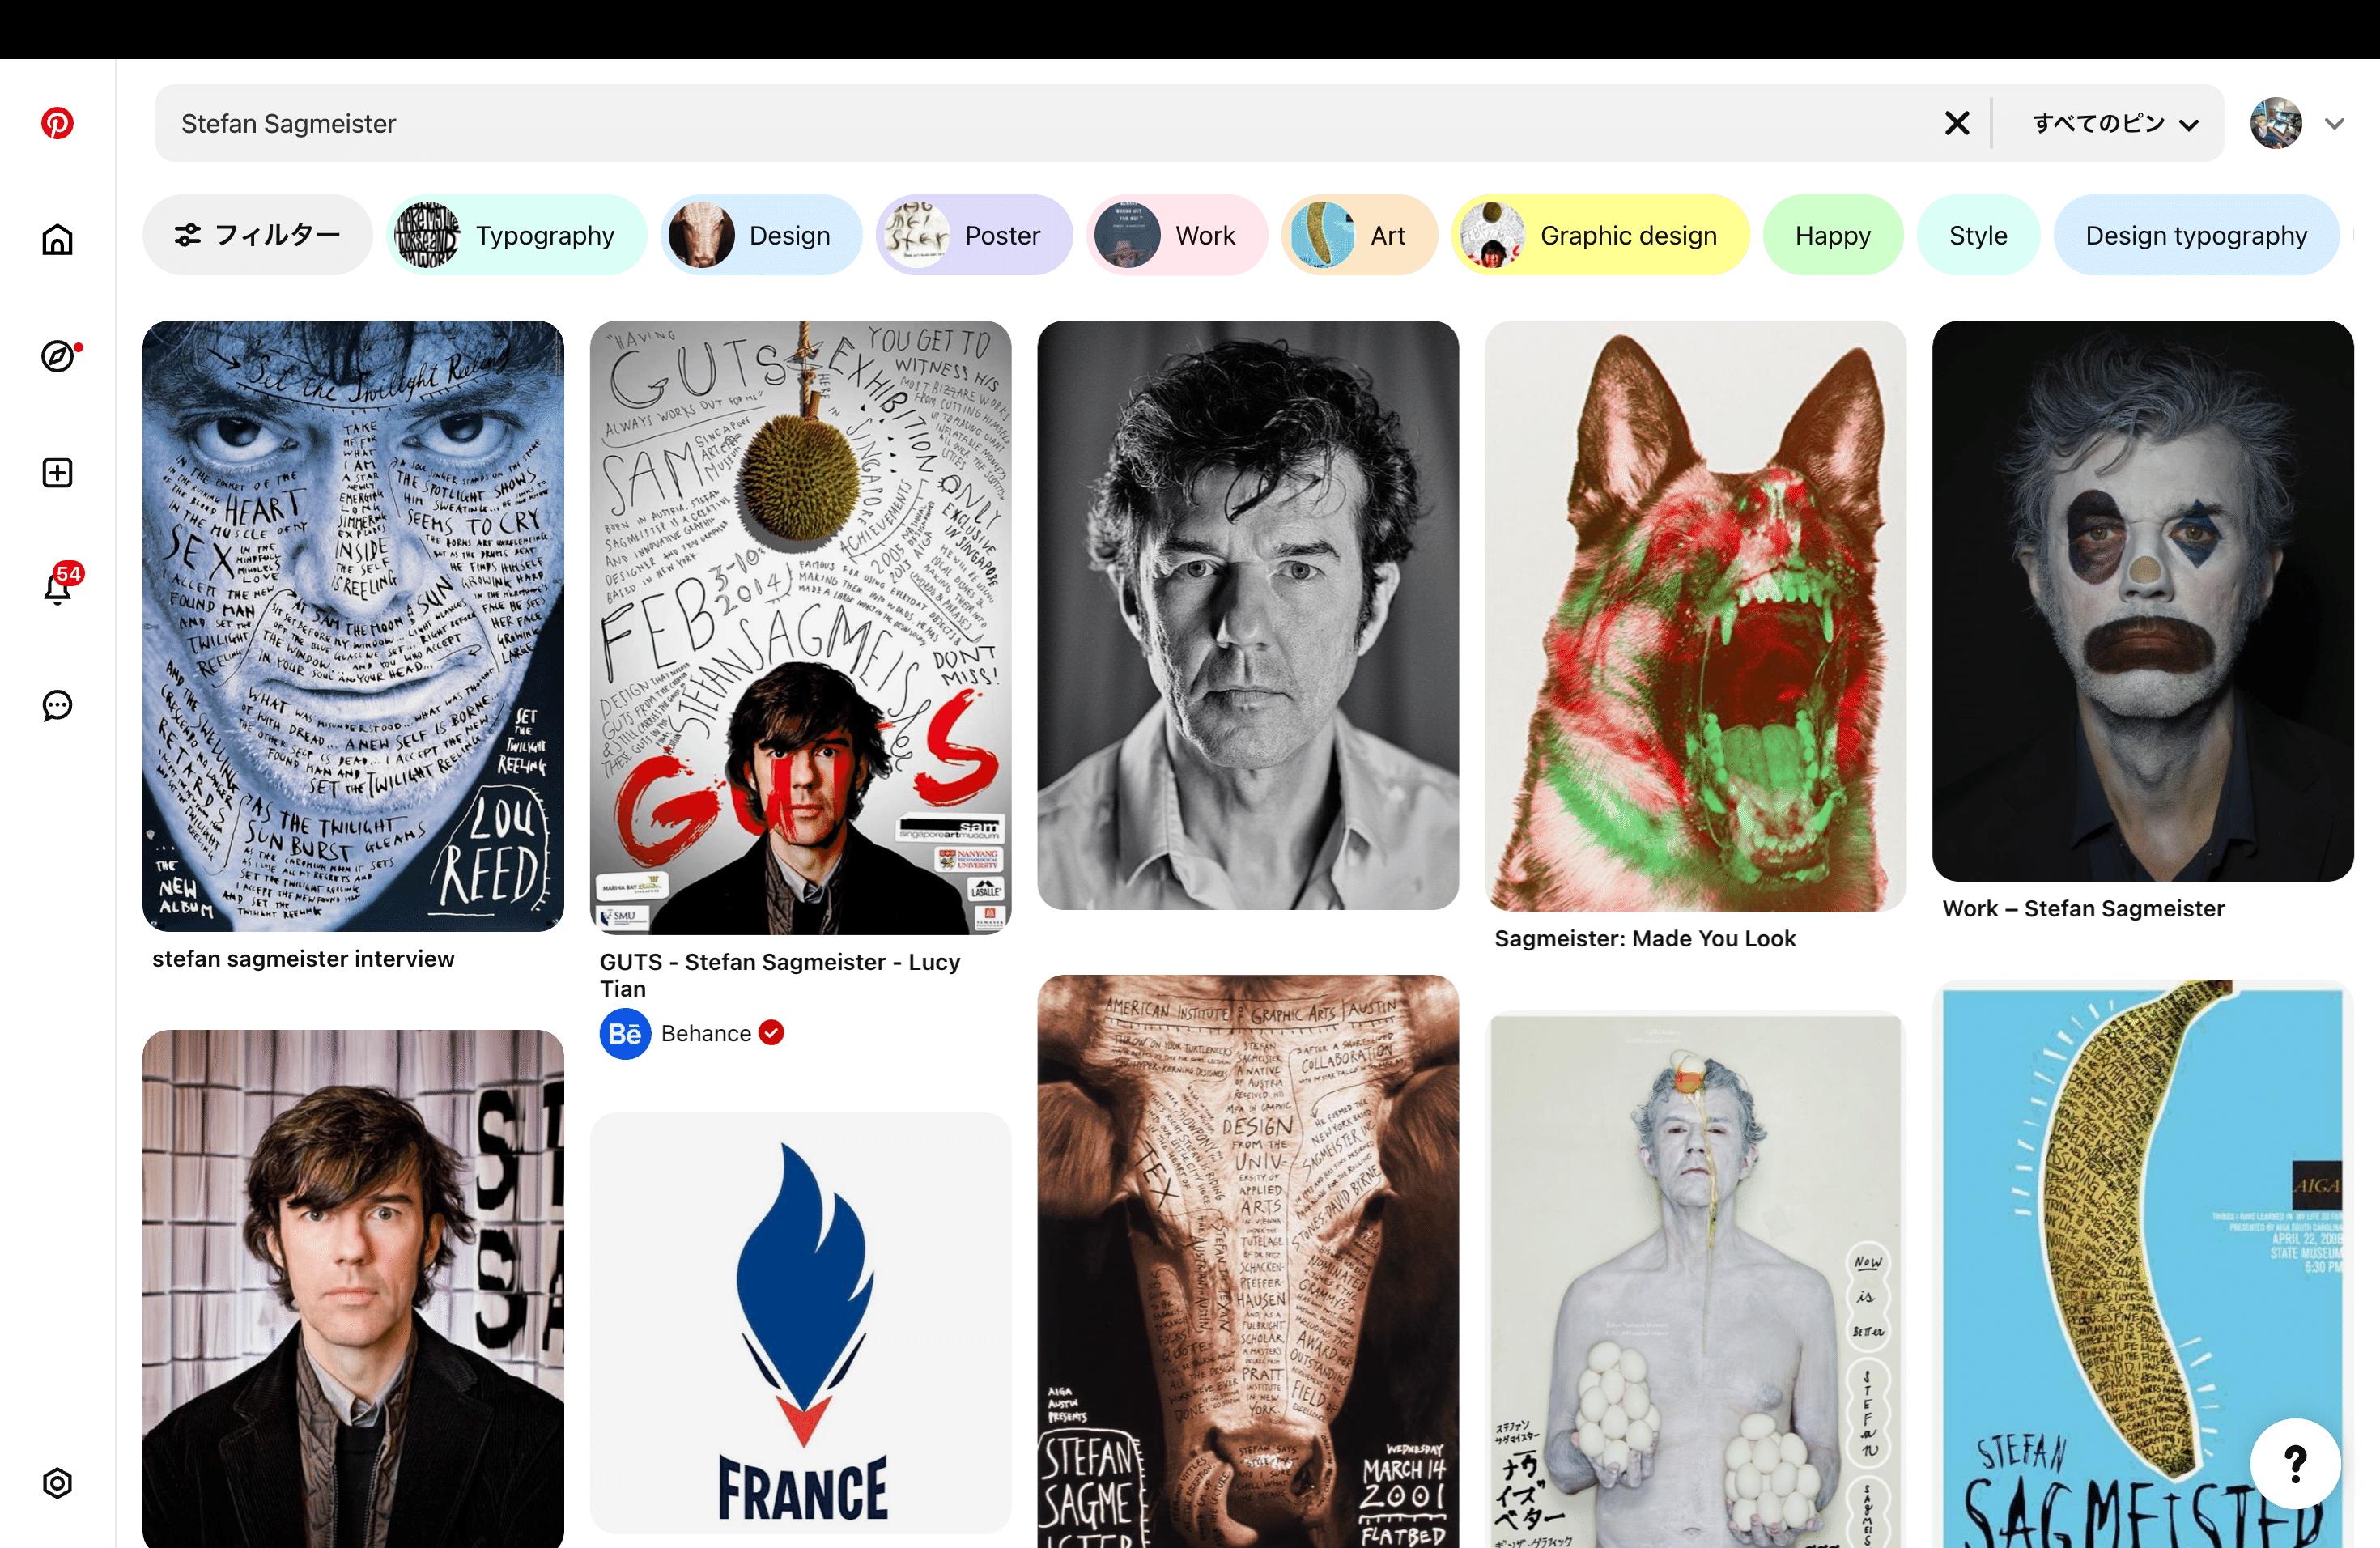Click 'Work – Stefan Sagmeister' title
This screenshot has height=1548, width=2380.
click(2083, 909)
